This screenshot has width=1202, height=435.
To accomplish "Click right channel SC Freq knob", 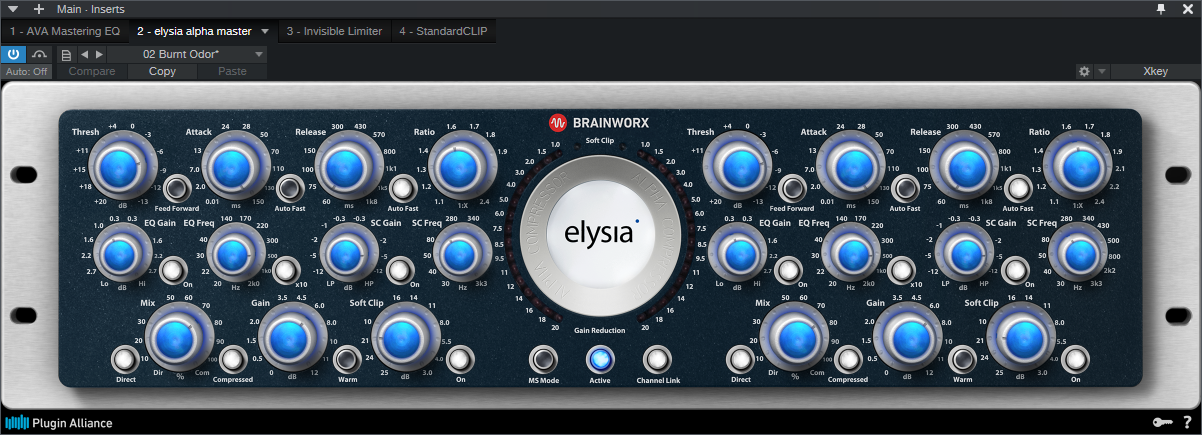I will pos(1077,255).
